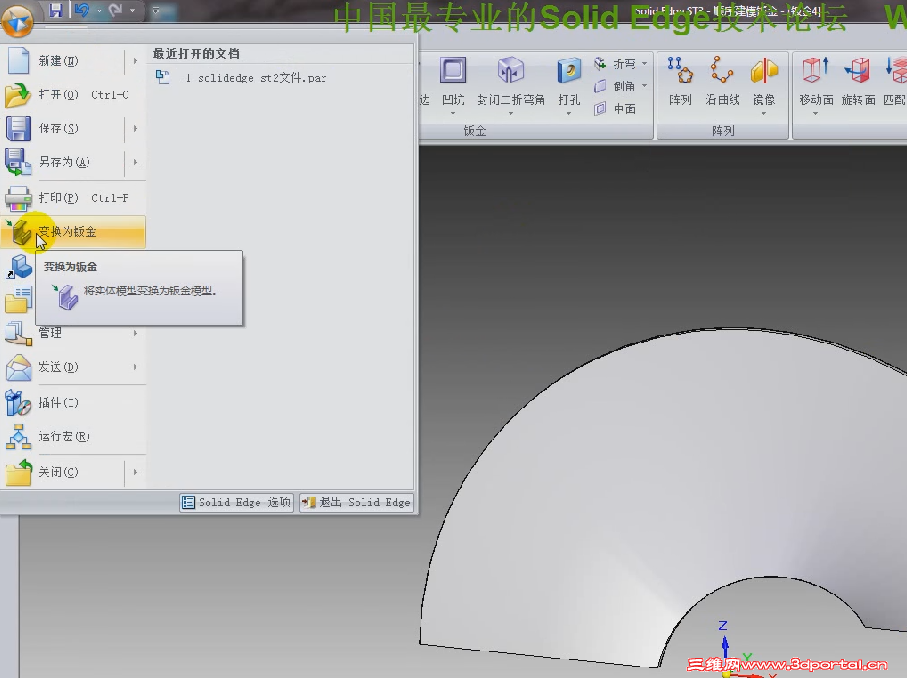
Task: Select 插件 (Add-ins) menu item
Action: pyautogui.click(x=73, y=403)
